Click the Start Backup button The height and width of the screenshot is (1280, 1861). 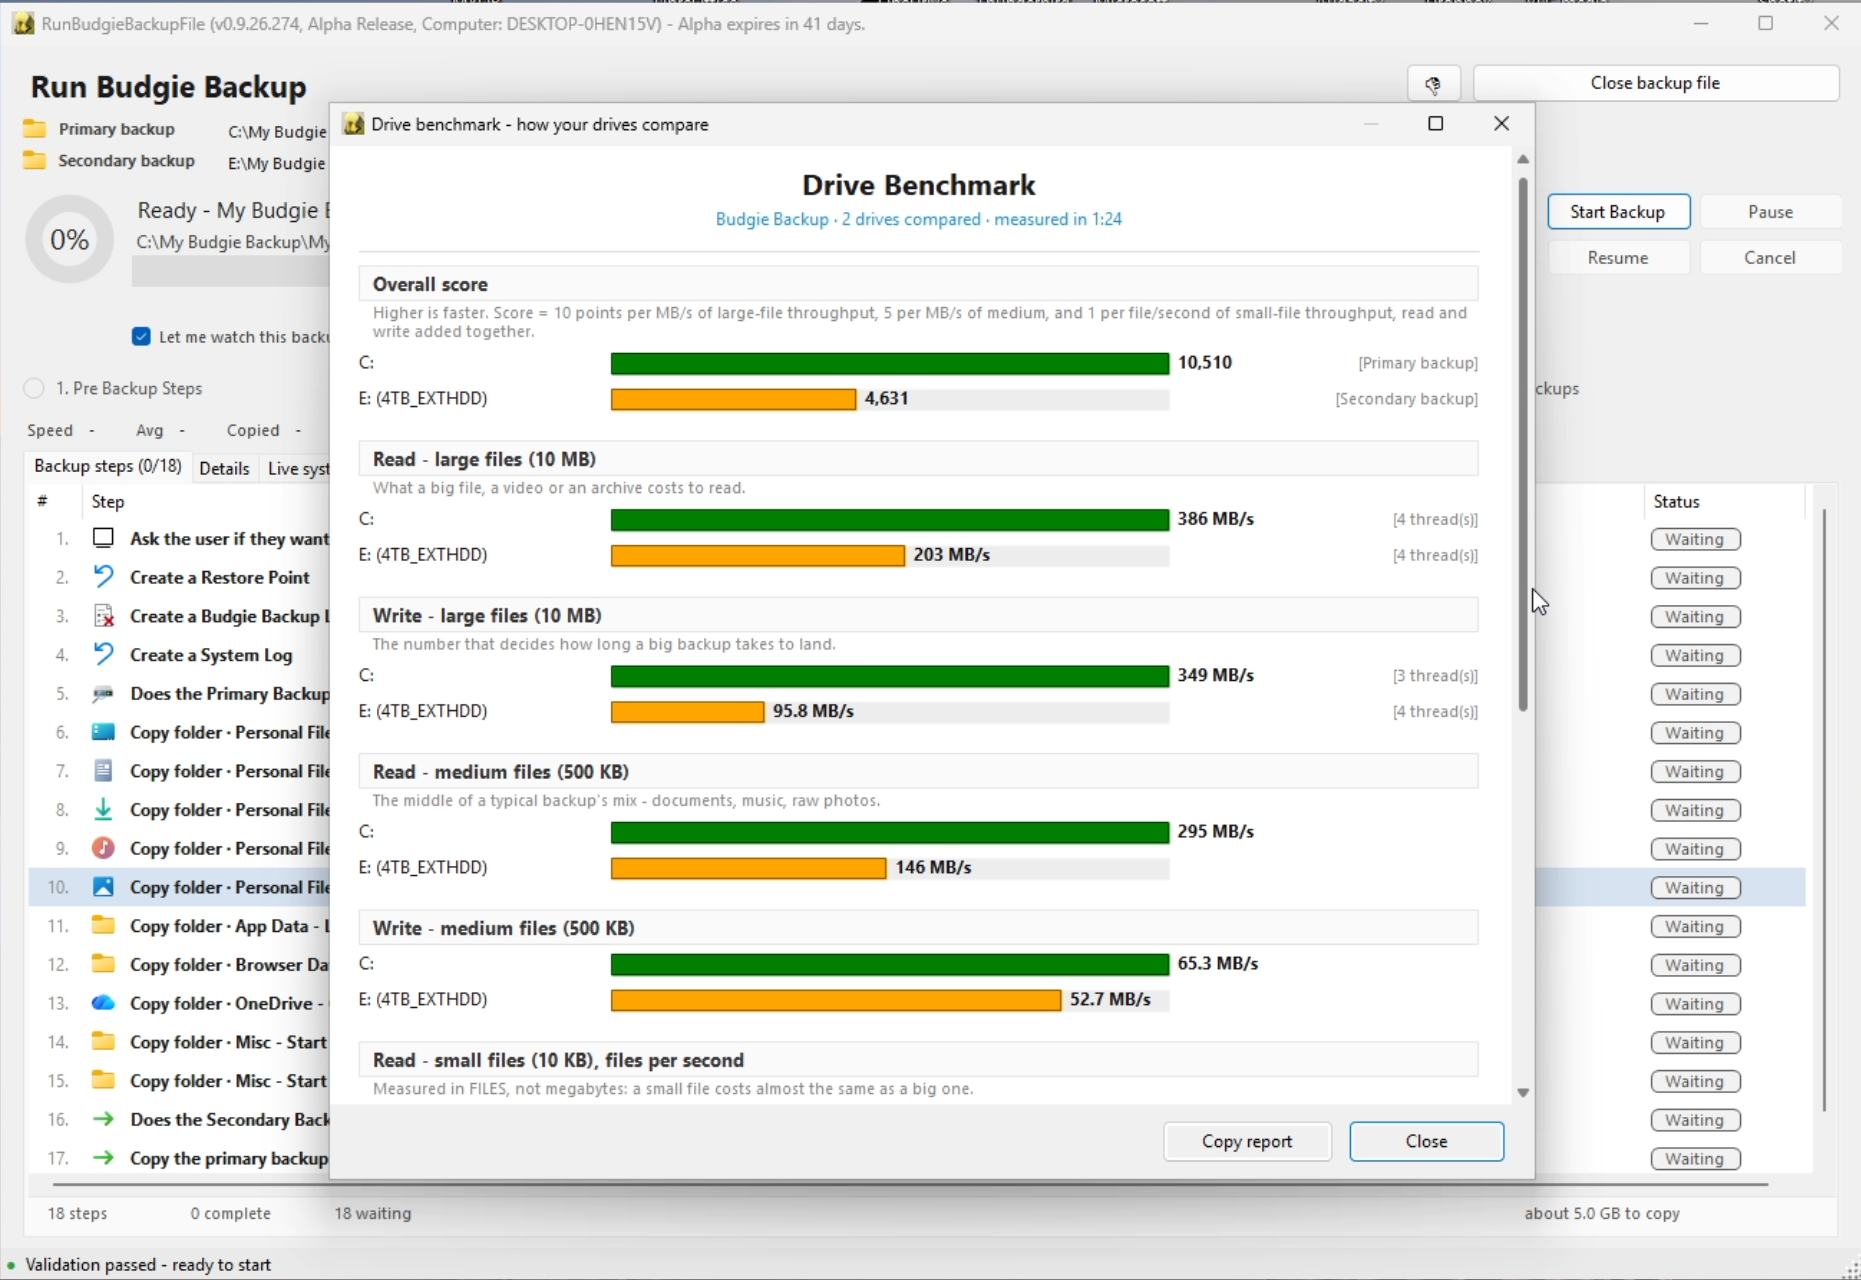click(1618, 212)
